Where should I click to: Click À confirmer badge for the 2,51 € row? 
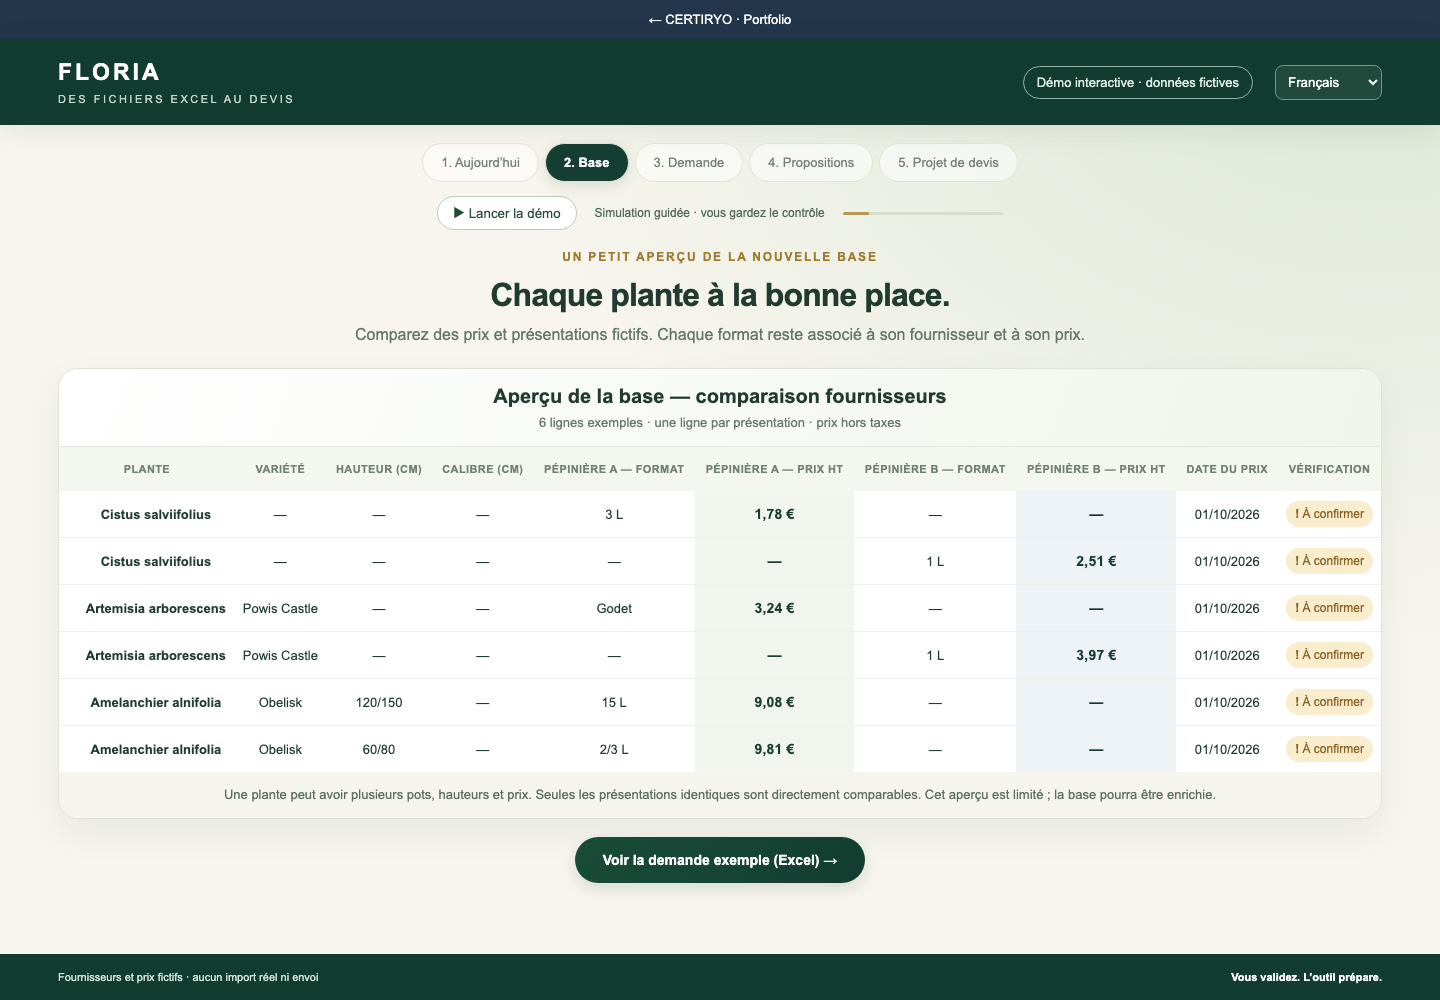[1329, 561]
